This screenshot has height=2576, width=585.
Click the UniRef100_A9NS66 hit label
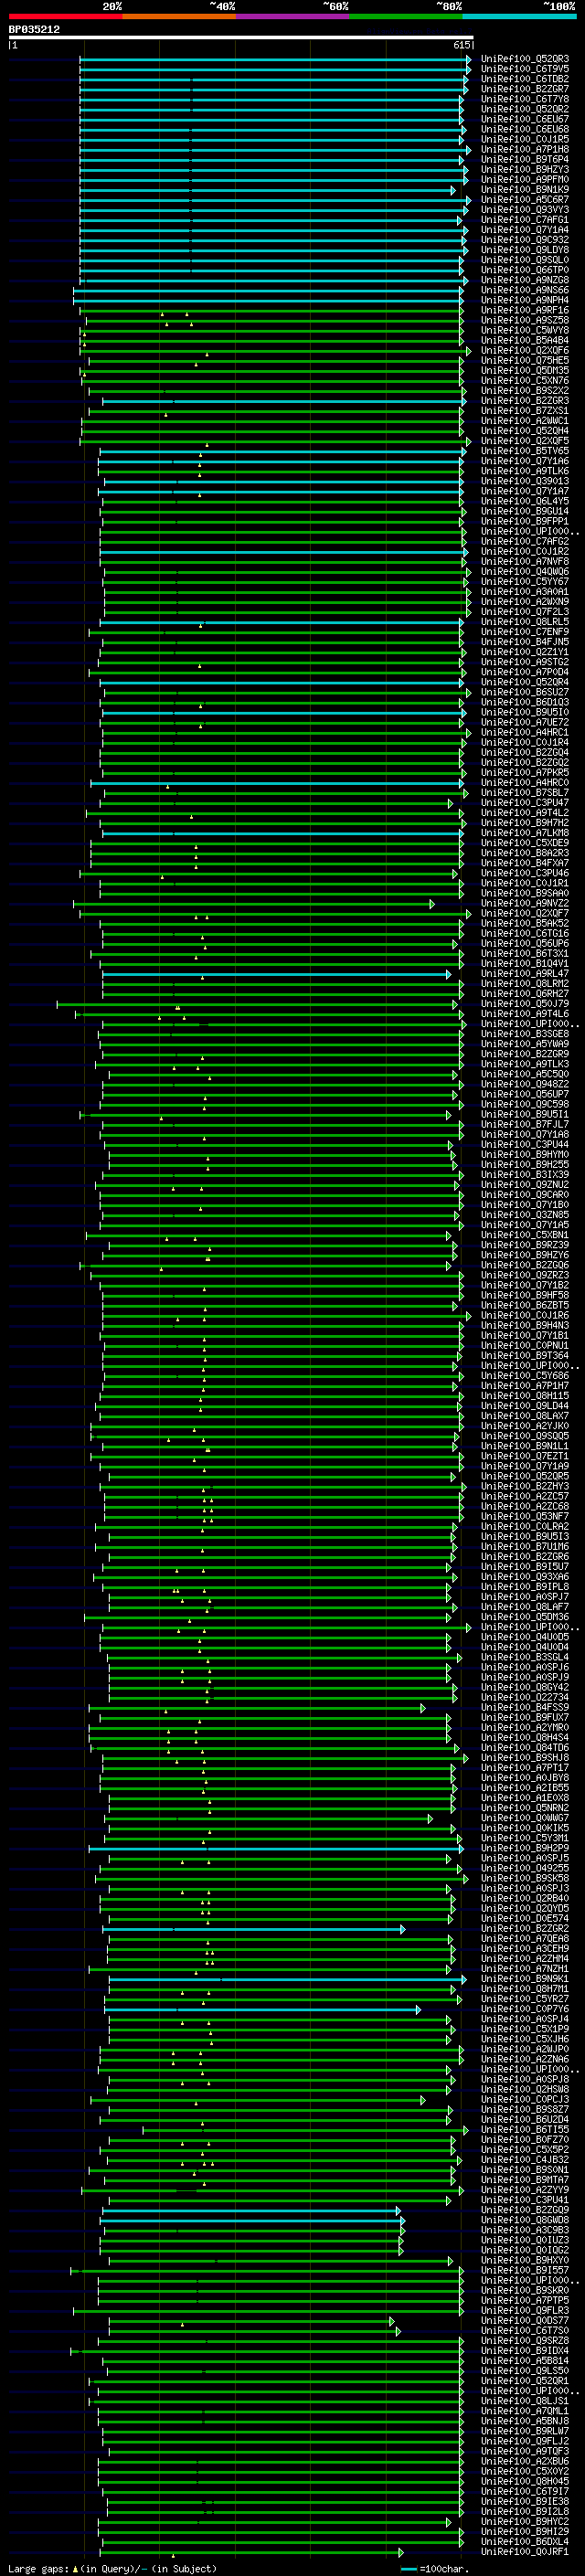tap(525, 290)
